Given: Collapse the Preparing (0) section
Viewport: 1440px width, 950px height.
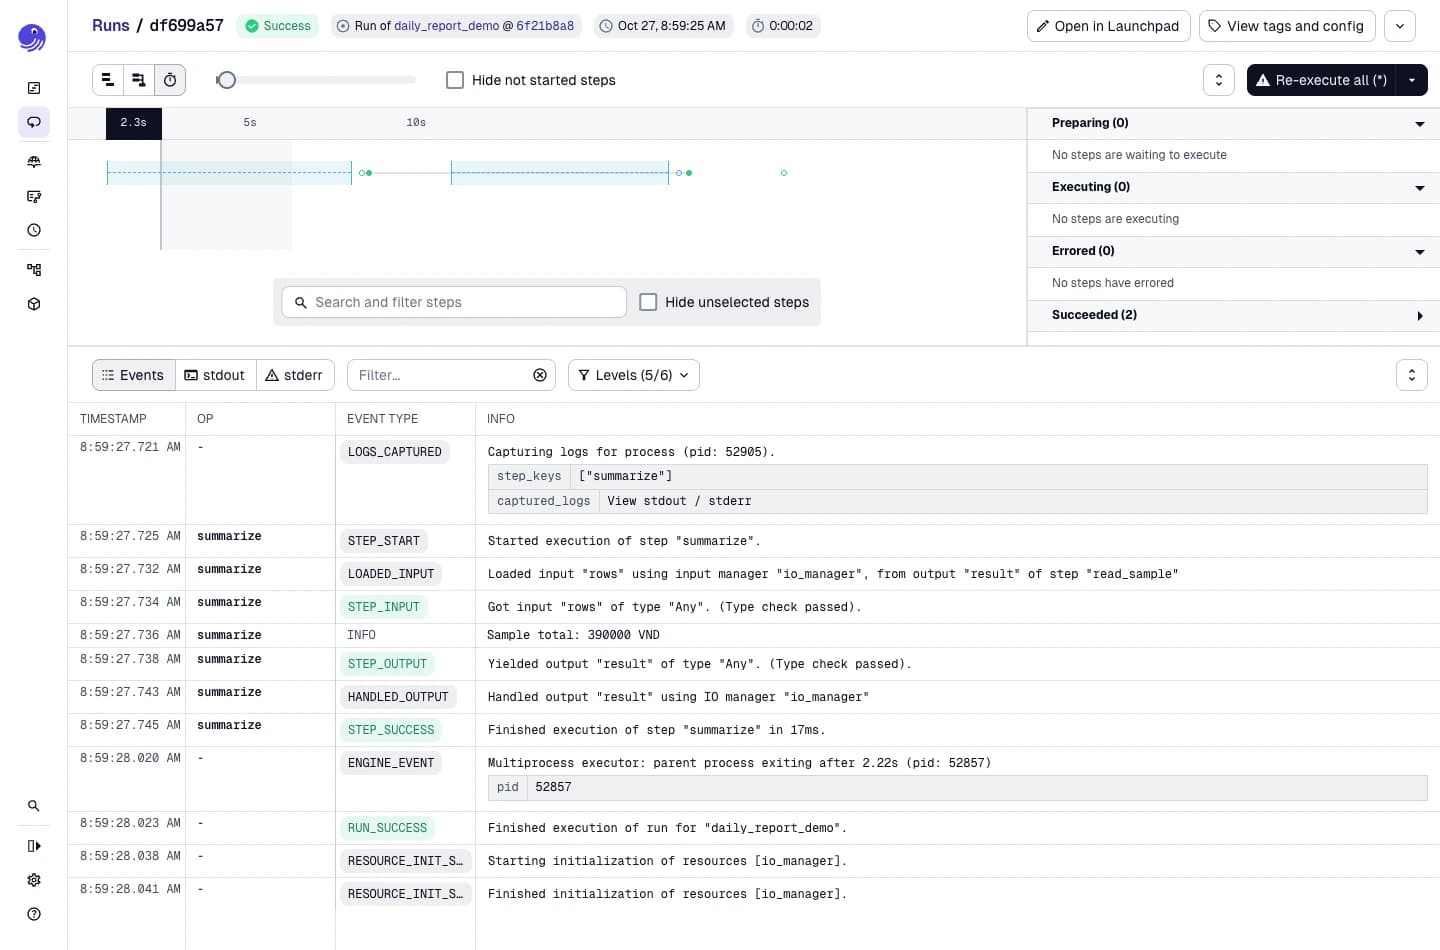Looking at the screenshot, I should click(1420, 124).
